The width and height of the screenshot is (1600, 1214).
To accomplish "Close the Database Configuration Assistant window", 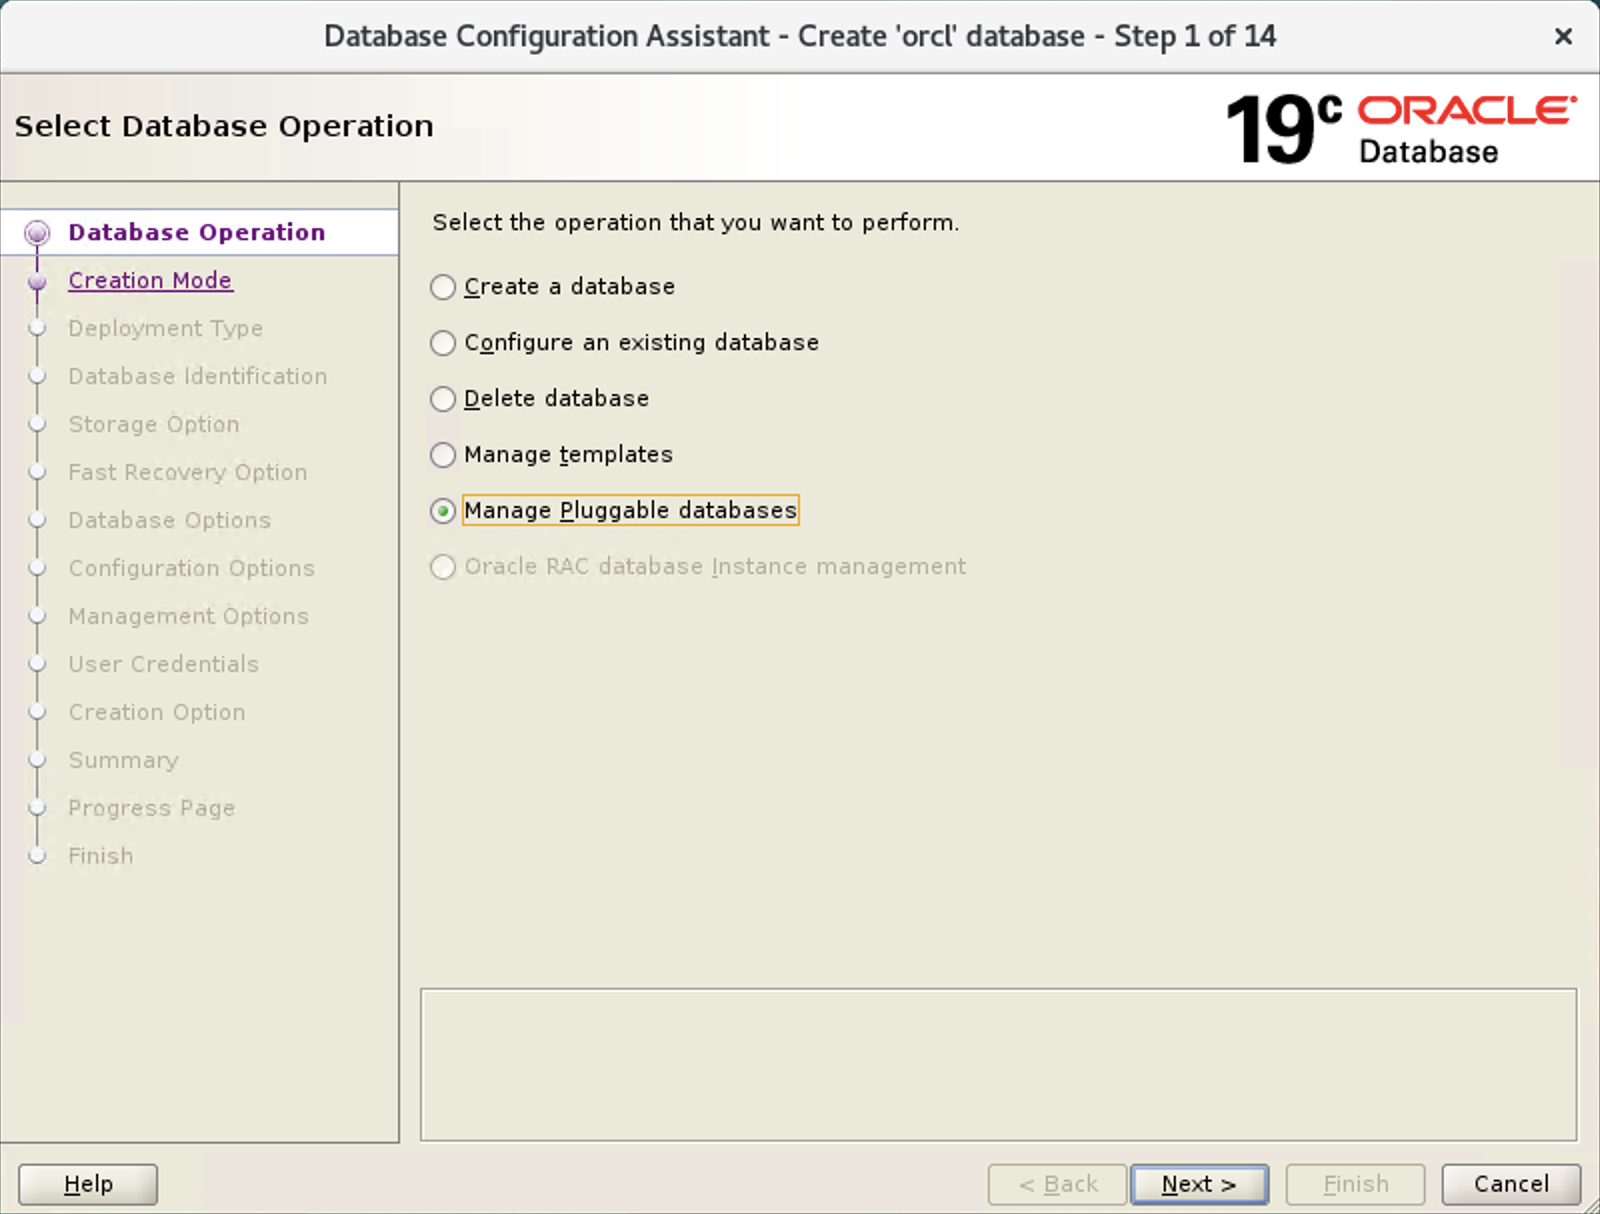I will pyautogui.click(x=1563, y=36).
